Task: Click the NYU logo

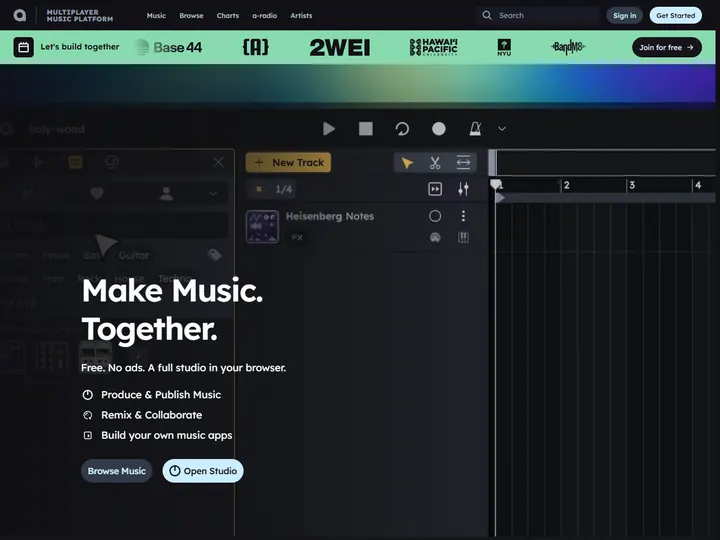Action: [x=504, y=47]
